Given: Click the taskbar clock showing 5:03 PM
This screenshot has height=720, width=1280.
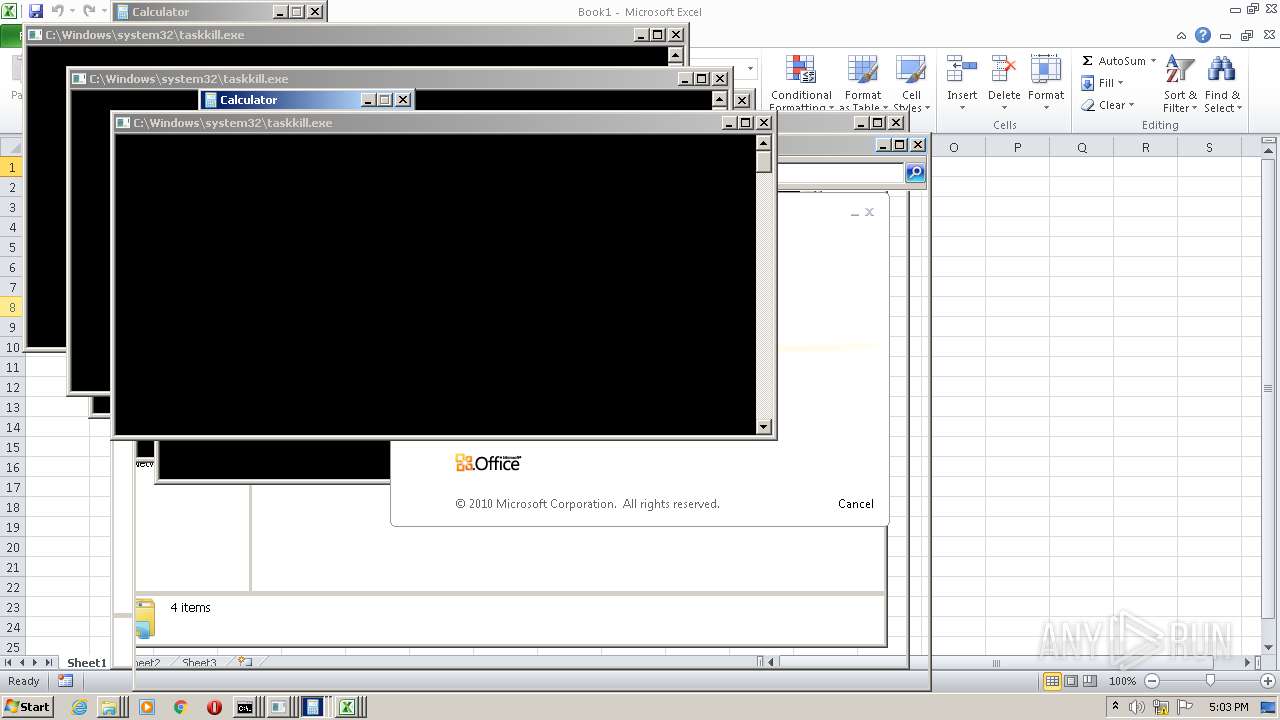Looking at the screenshot, I should [x=1229, y=707].
